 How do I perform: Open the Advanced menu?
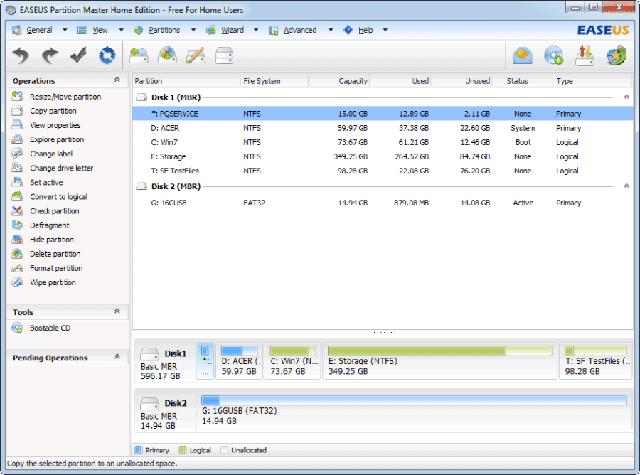click(300, 30)
